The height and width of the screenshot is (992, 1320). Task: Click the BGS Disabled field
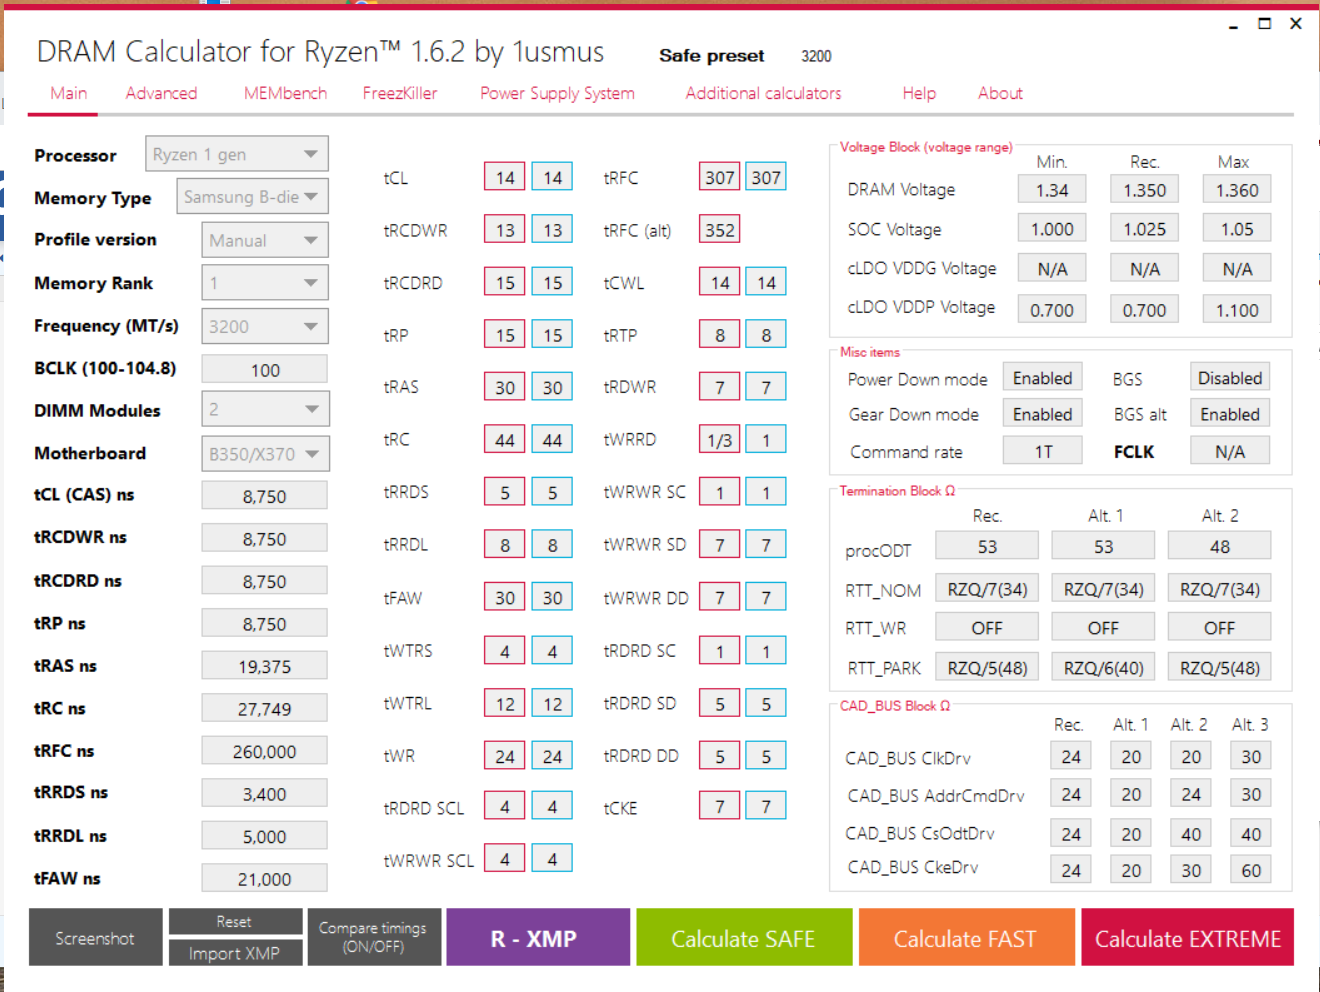(x=1230, y=377)
